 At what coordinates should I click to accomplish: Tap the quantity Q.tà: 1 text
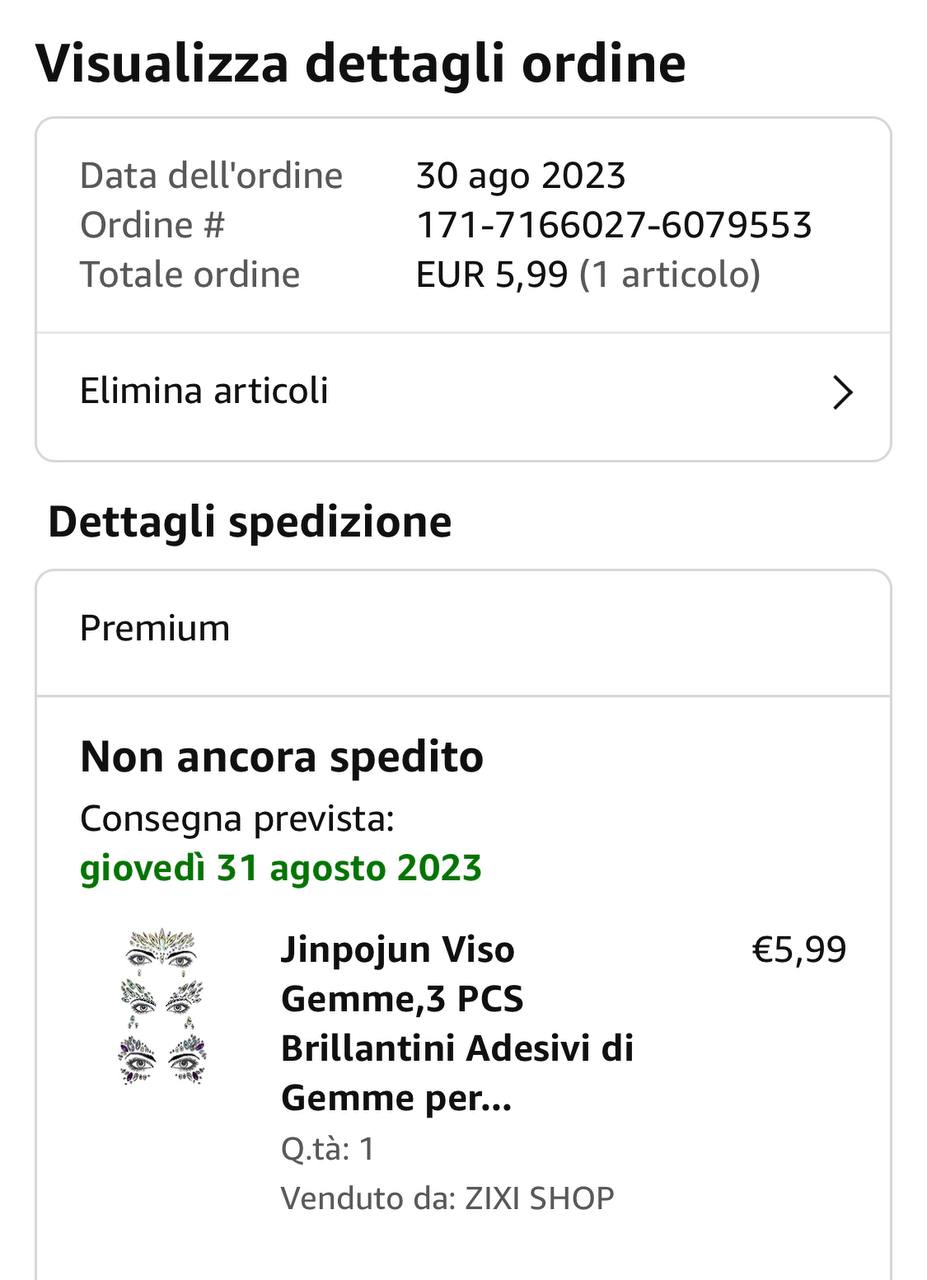point(327,1148)
